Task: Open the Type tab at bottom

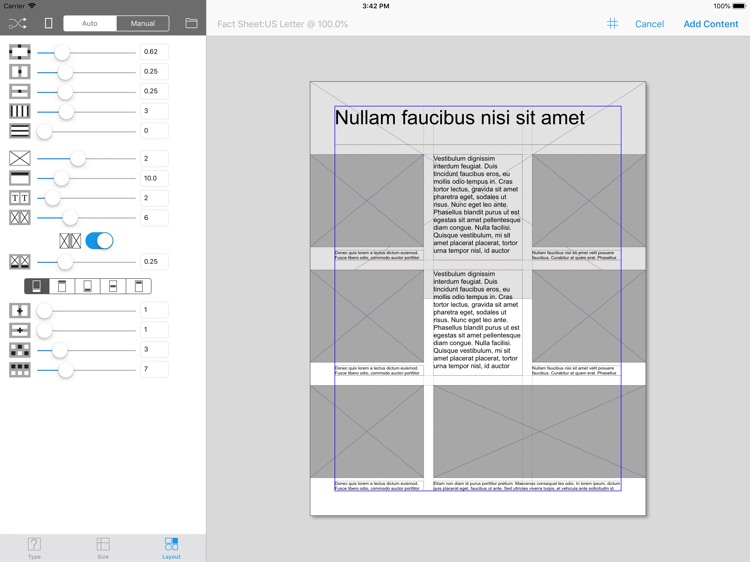Action: 34,548
